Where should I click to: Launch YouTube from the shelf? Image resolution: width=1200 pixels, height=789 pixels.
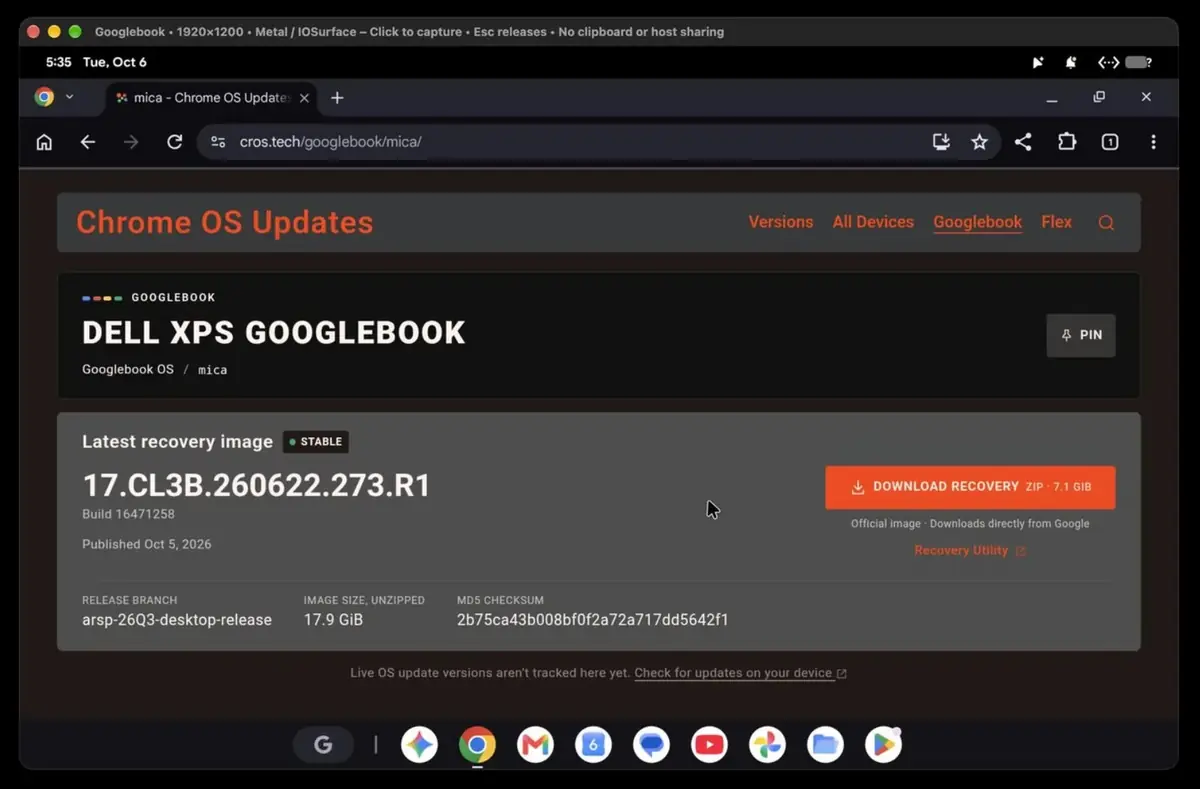pos(710,744)
